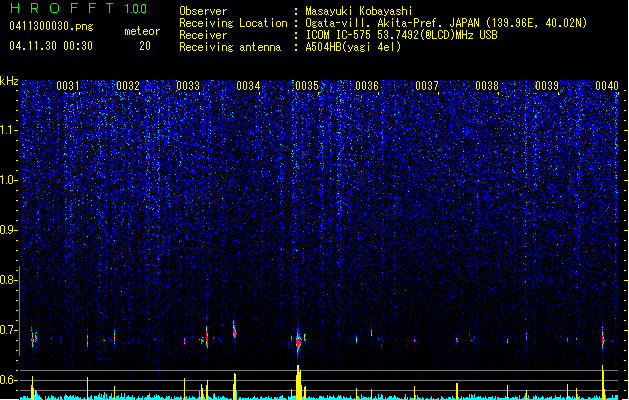Click the yellow power peak near 0040

(x=603, y=382)
